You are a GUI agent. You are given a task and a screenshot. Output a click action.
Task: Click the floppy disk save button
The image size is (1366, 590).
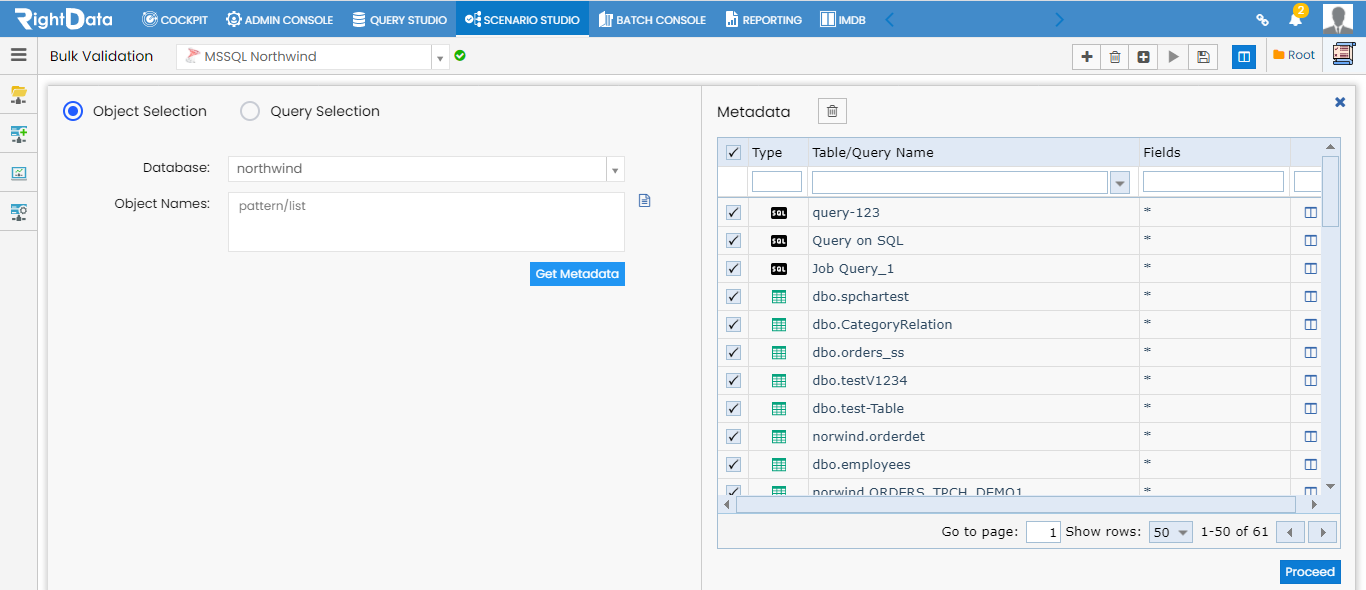click(1203, 57)
